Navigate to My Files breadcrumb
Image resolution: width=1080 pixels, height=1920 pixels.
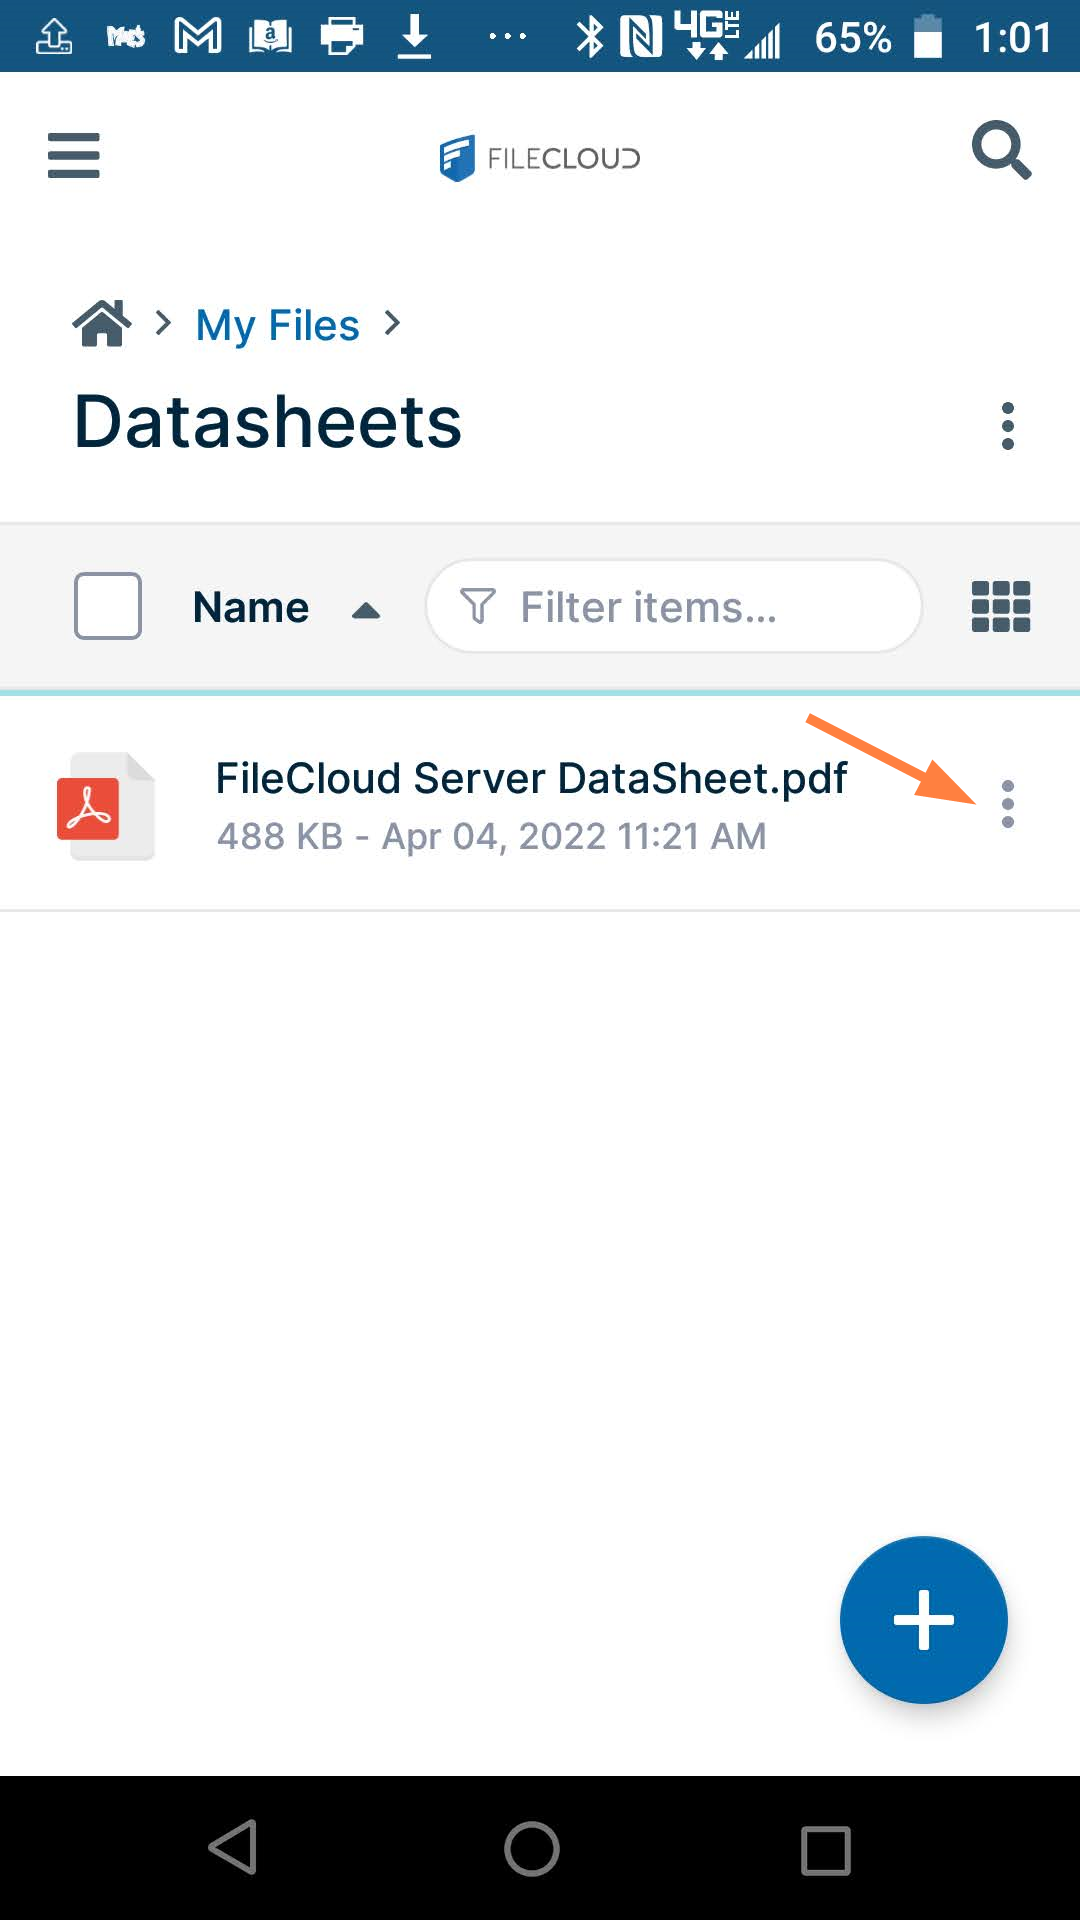278,324
